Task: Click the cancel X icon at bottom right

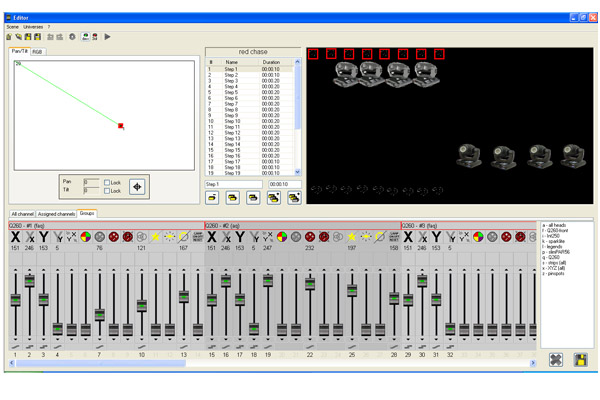Action: pos(555,360)
